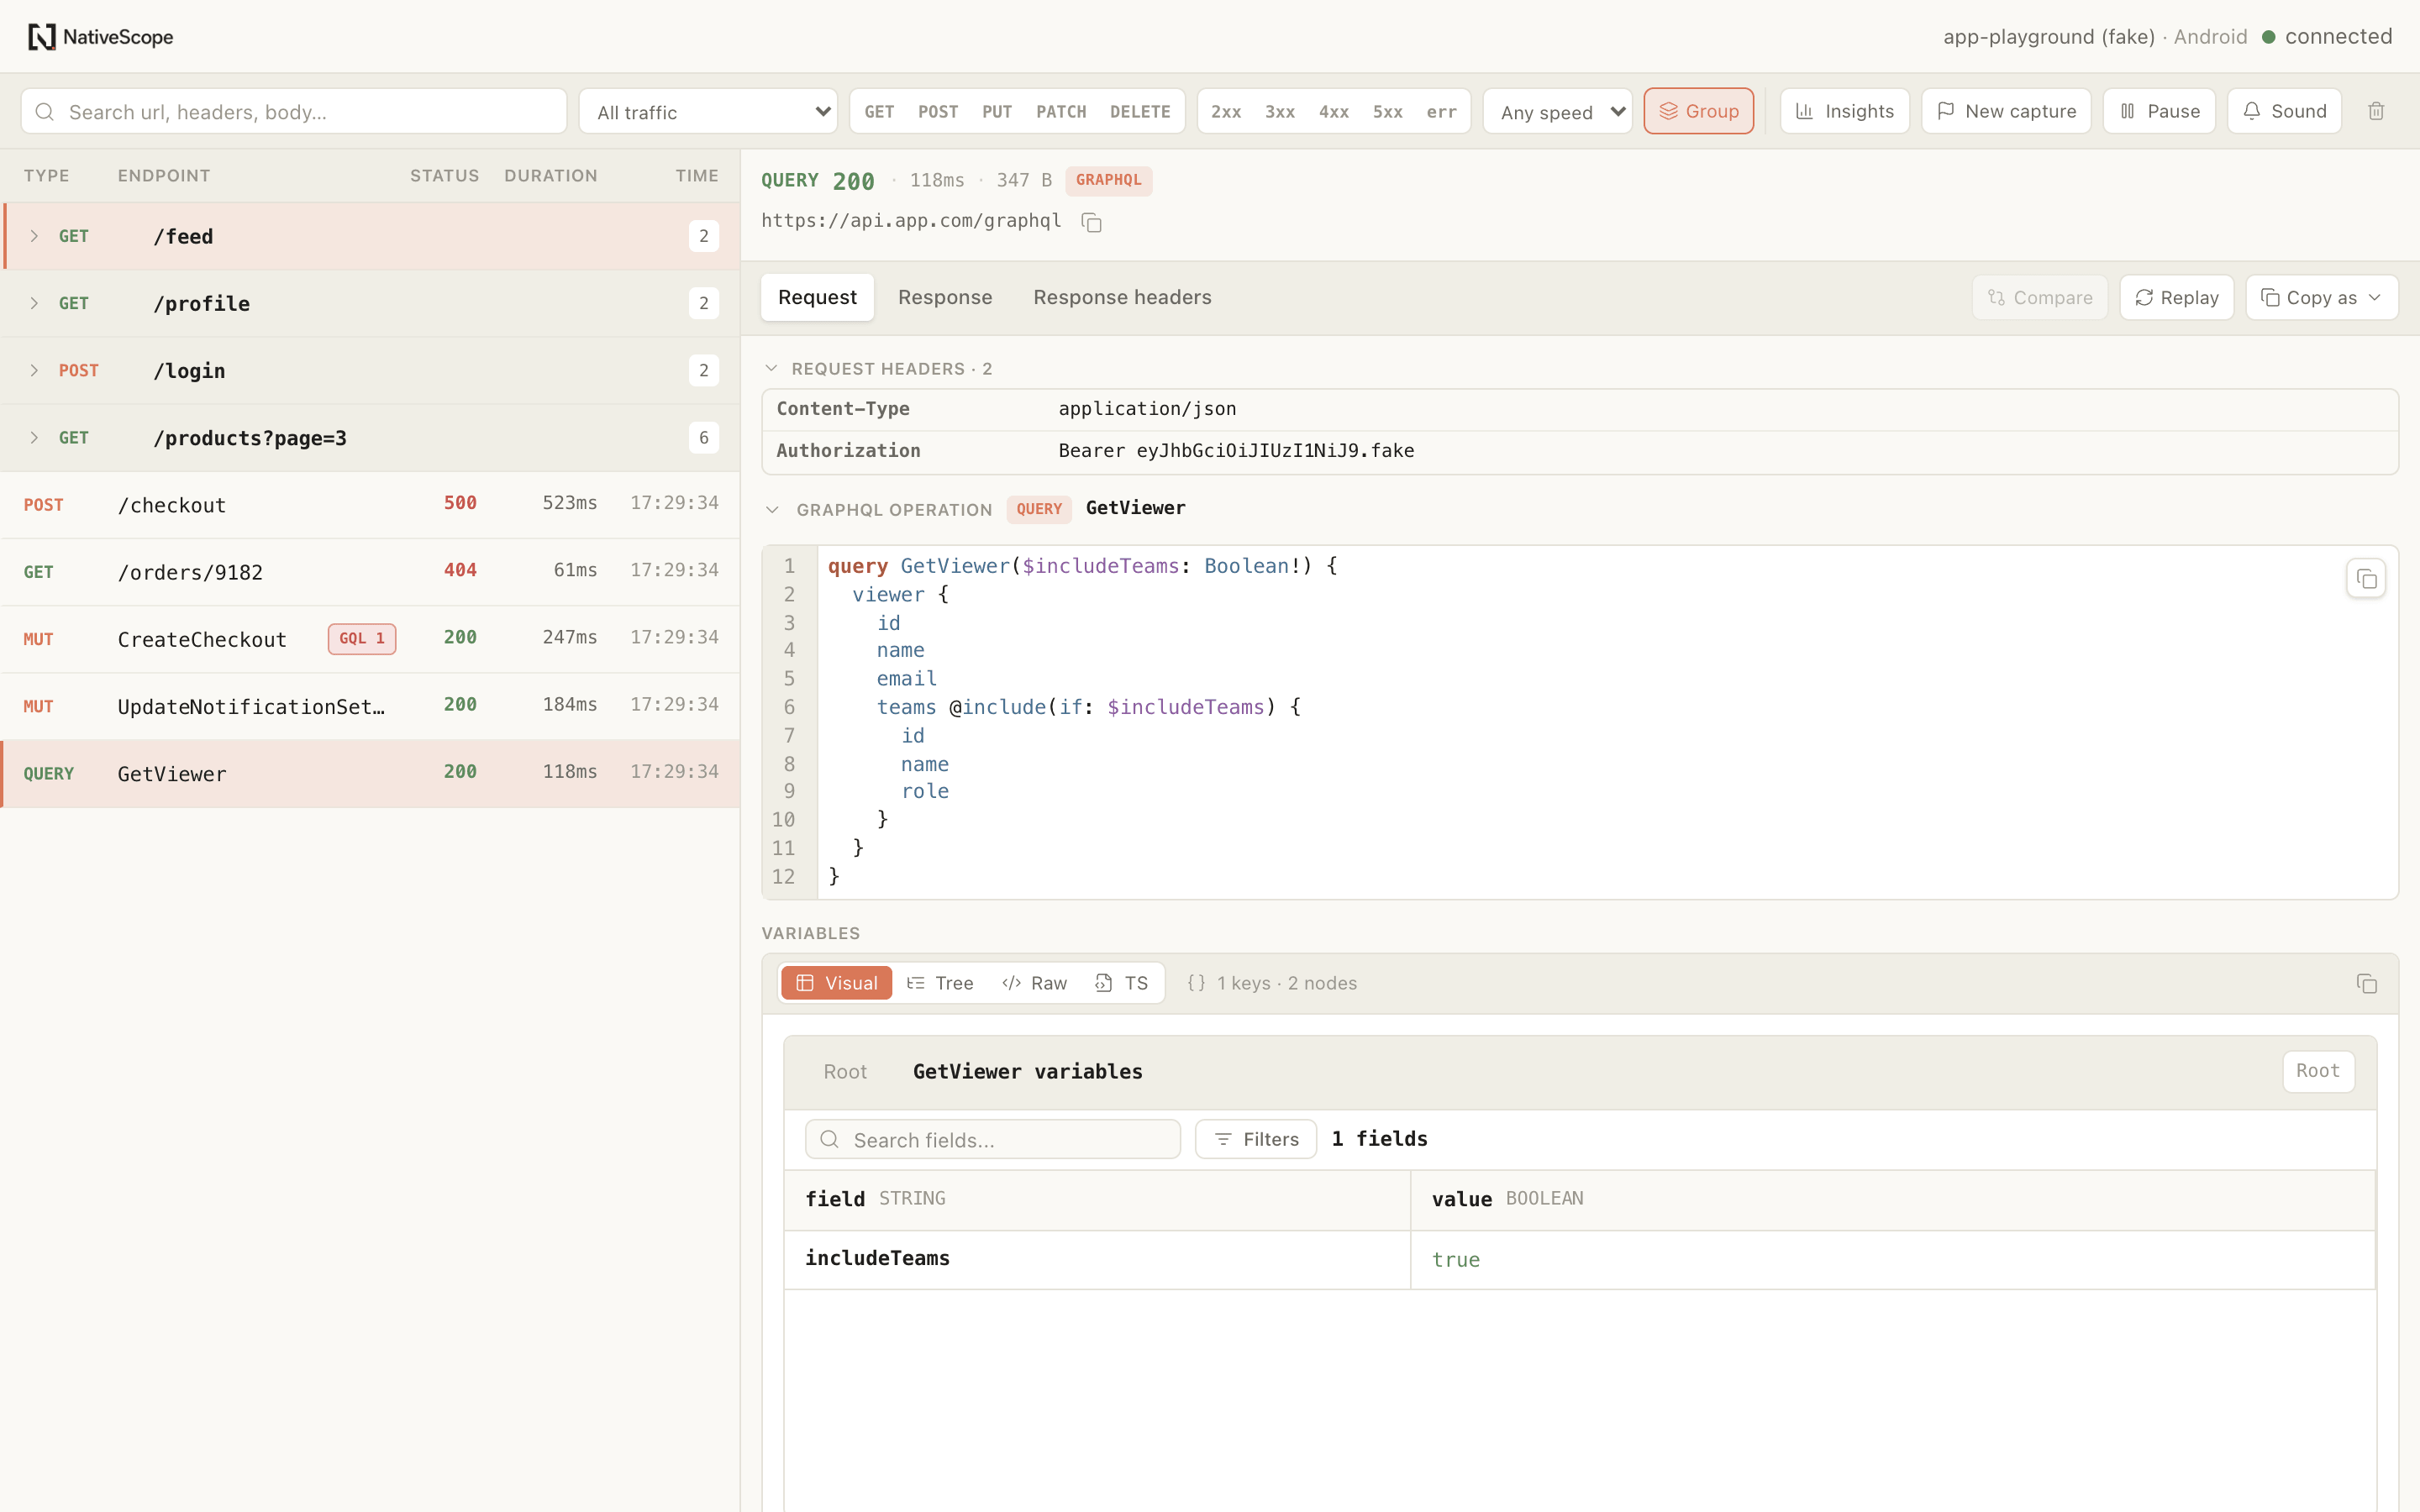Click the Compare button

(2039, 297)
